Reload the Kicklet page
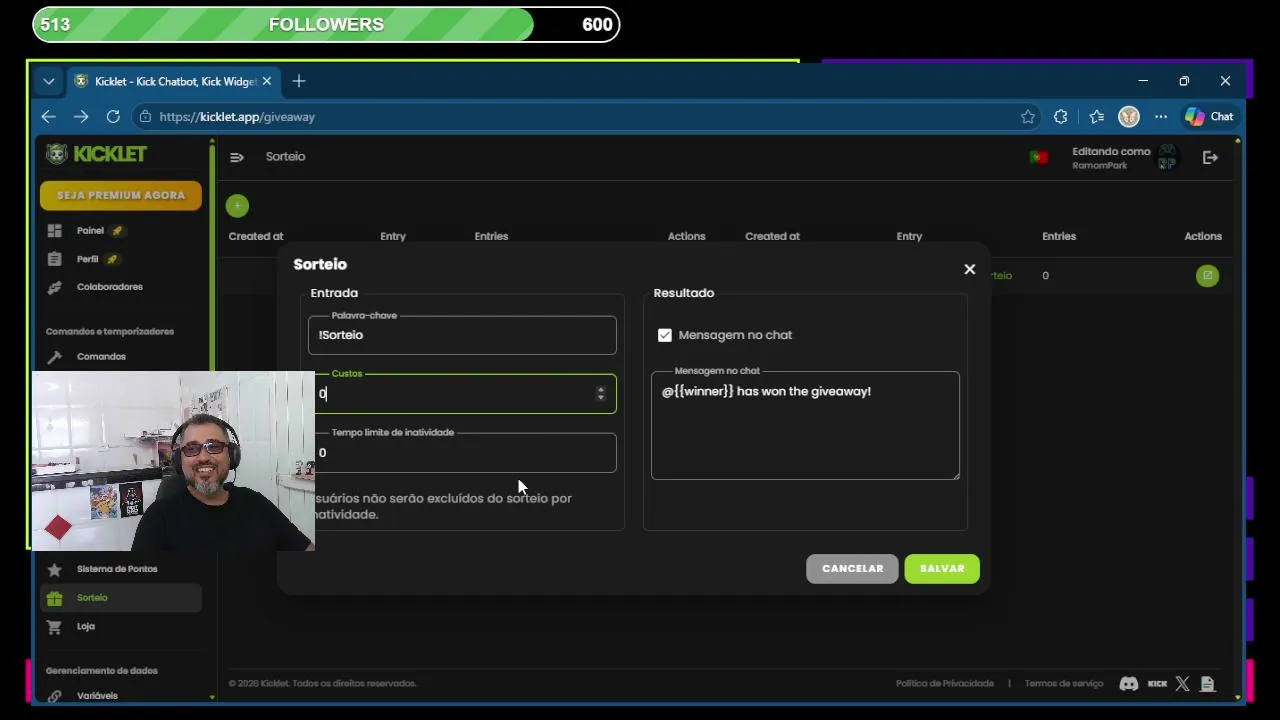Image resolution: width=1280 pixels, height=720 pixels. point(113,117)
